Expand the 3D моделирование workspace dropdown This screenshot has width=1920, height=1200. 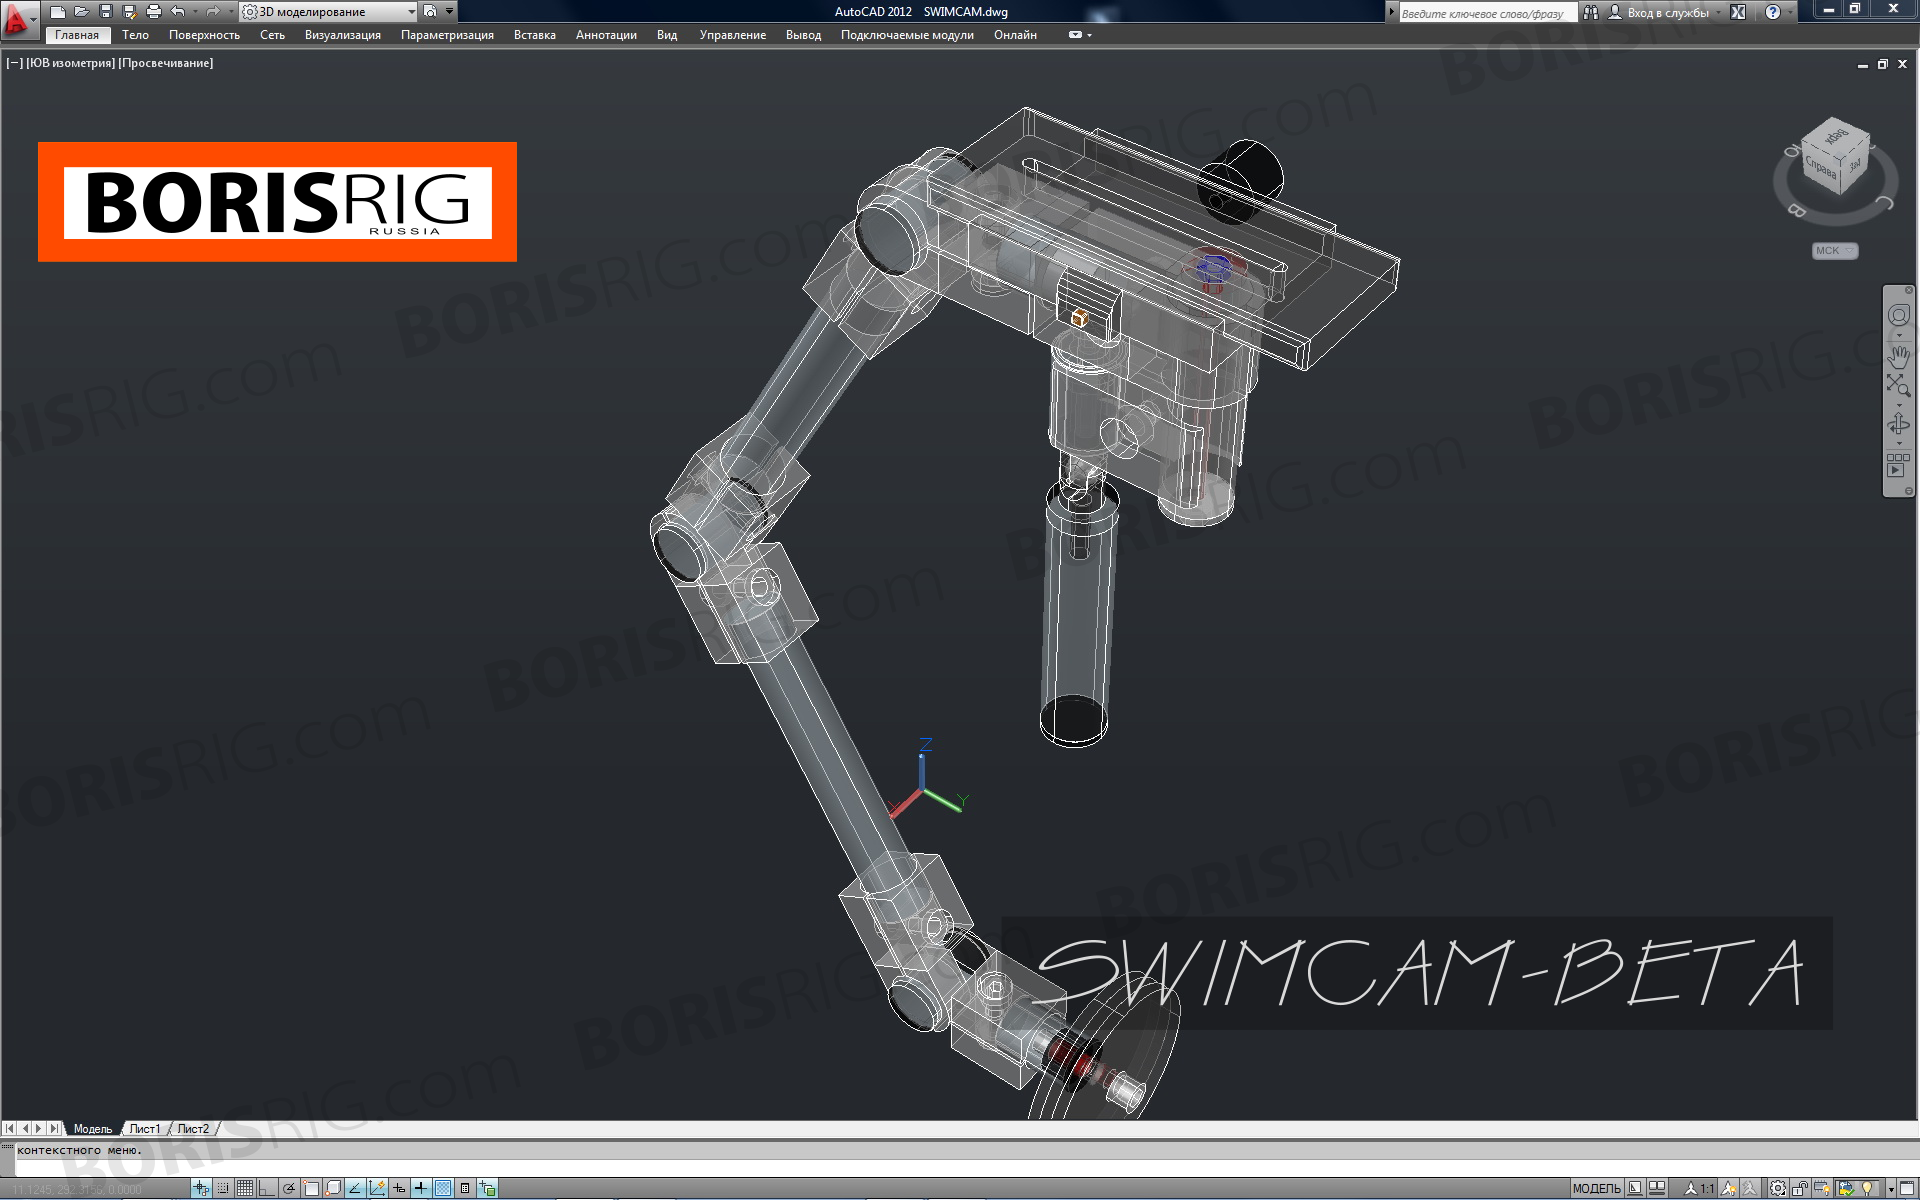(x=411, y=12)
